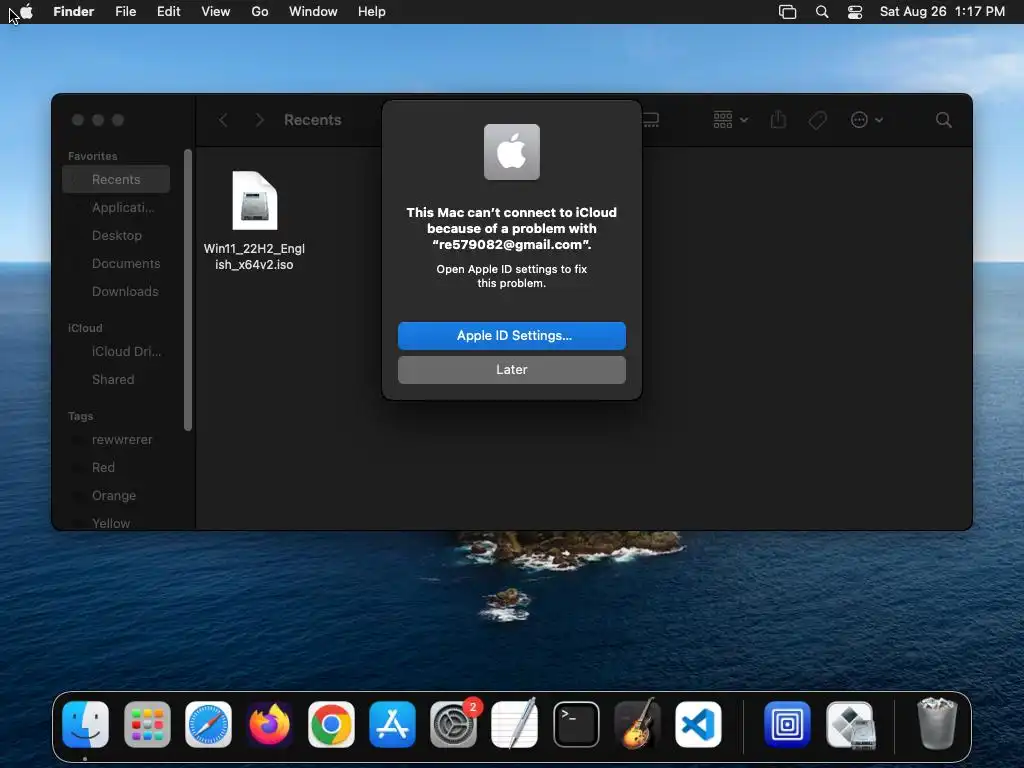
Task: Open the View menu
Action: [x=216, y=12]
